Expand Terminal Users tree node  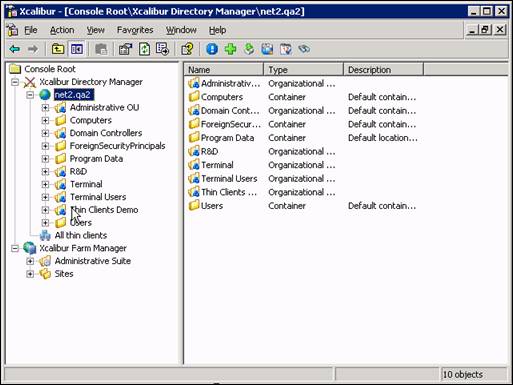45,197
